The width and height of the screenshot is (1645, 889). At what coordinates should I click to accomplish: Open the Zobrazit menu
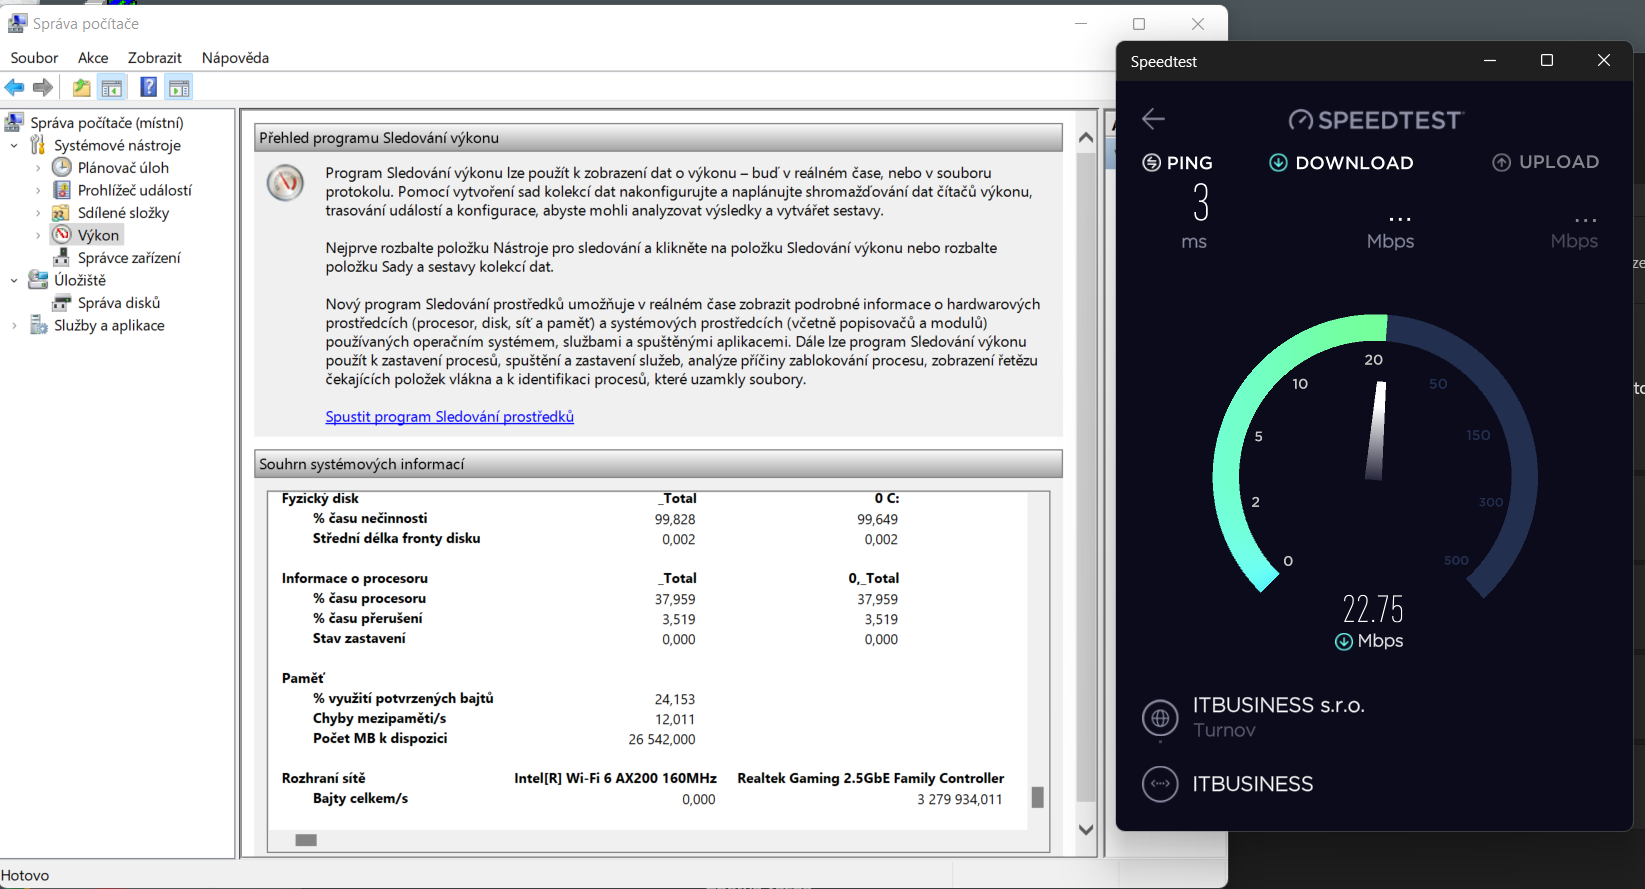(154, 58)
